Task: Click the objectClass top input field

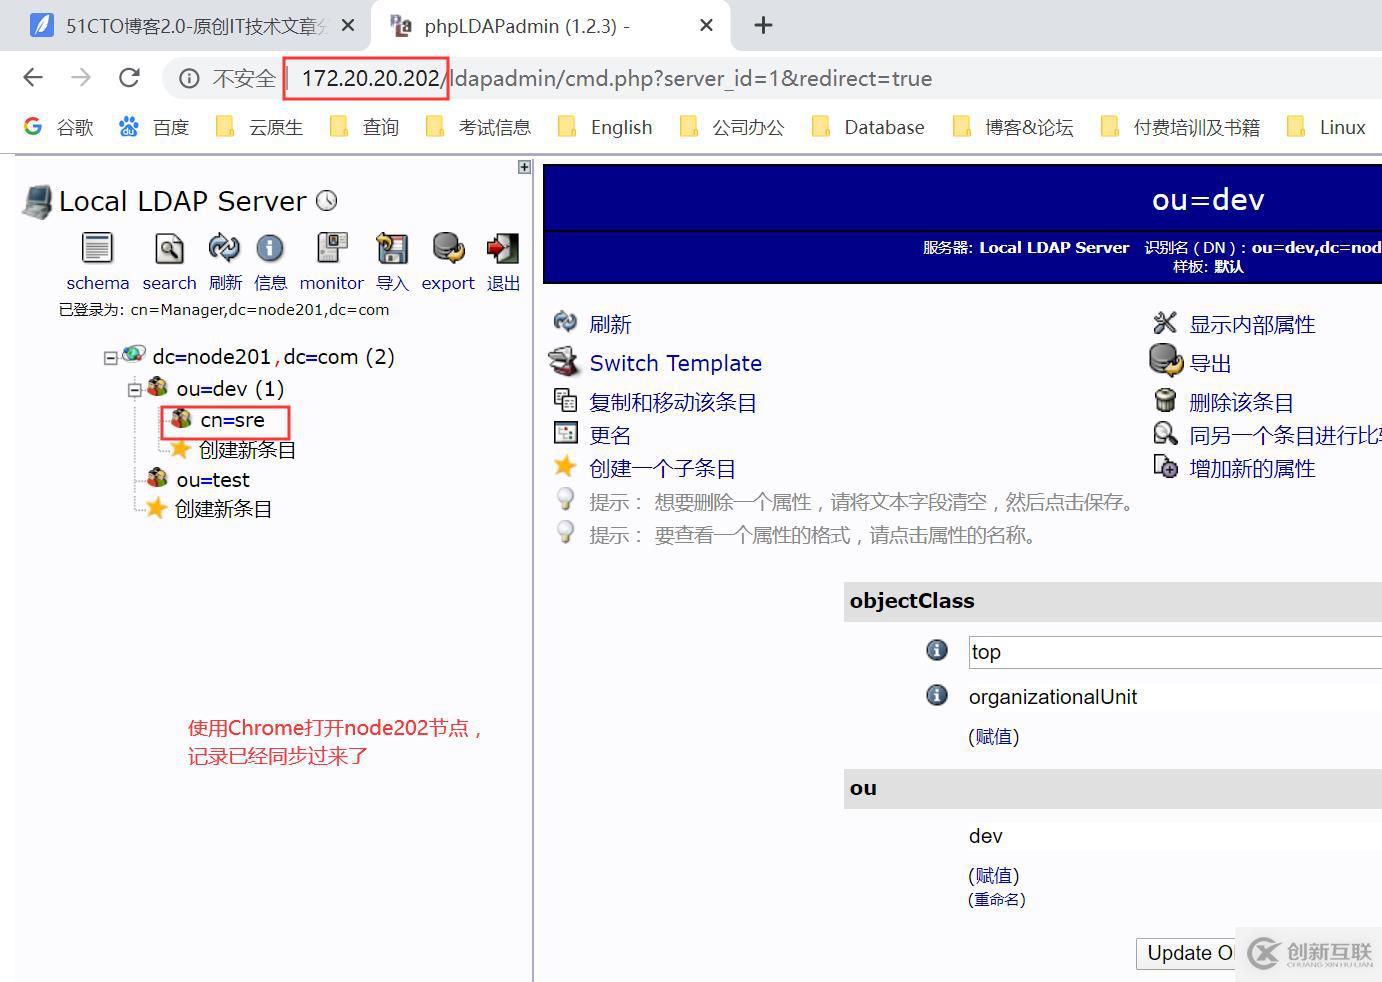Action: point(1175,652)
